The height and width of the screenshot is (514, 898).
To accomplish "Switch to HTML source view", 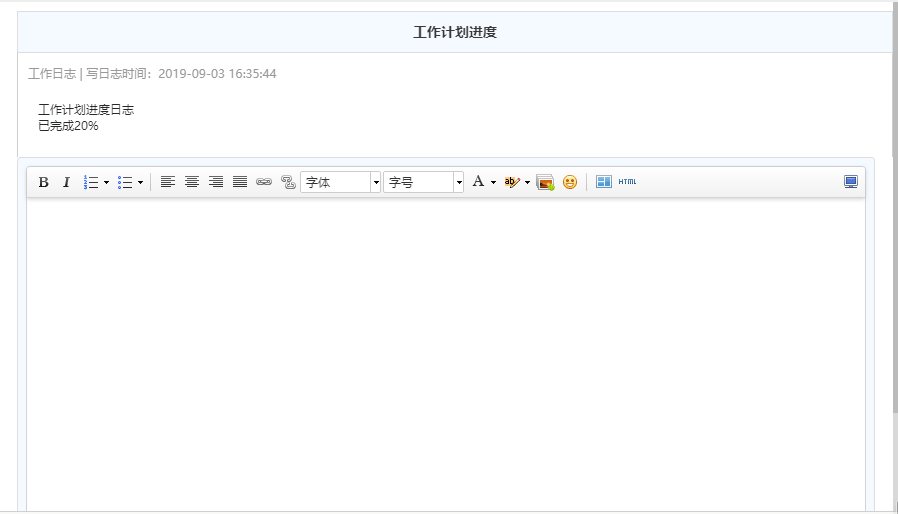I will click(627, 182).
